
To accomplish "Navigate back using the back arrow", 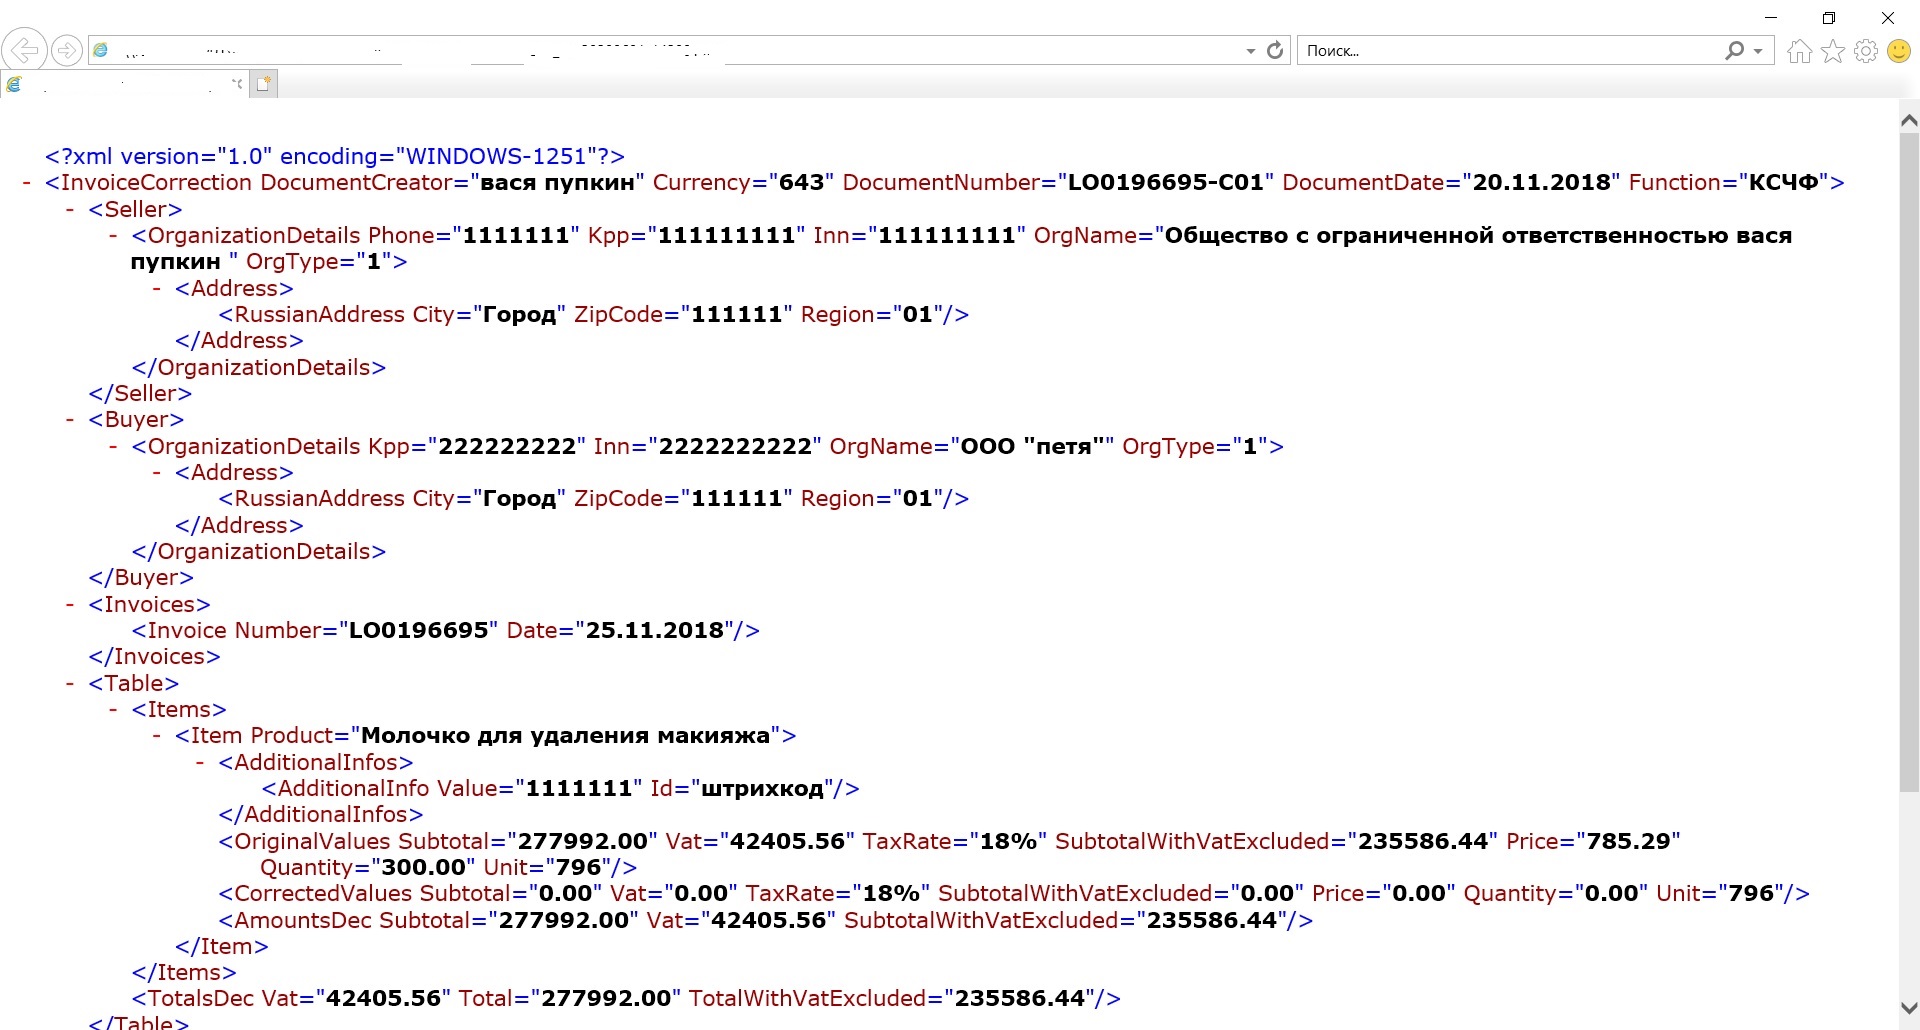I will pyautogui.click(x=25, y=50).
